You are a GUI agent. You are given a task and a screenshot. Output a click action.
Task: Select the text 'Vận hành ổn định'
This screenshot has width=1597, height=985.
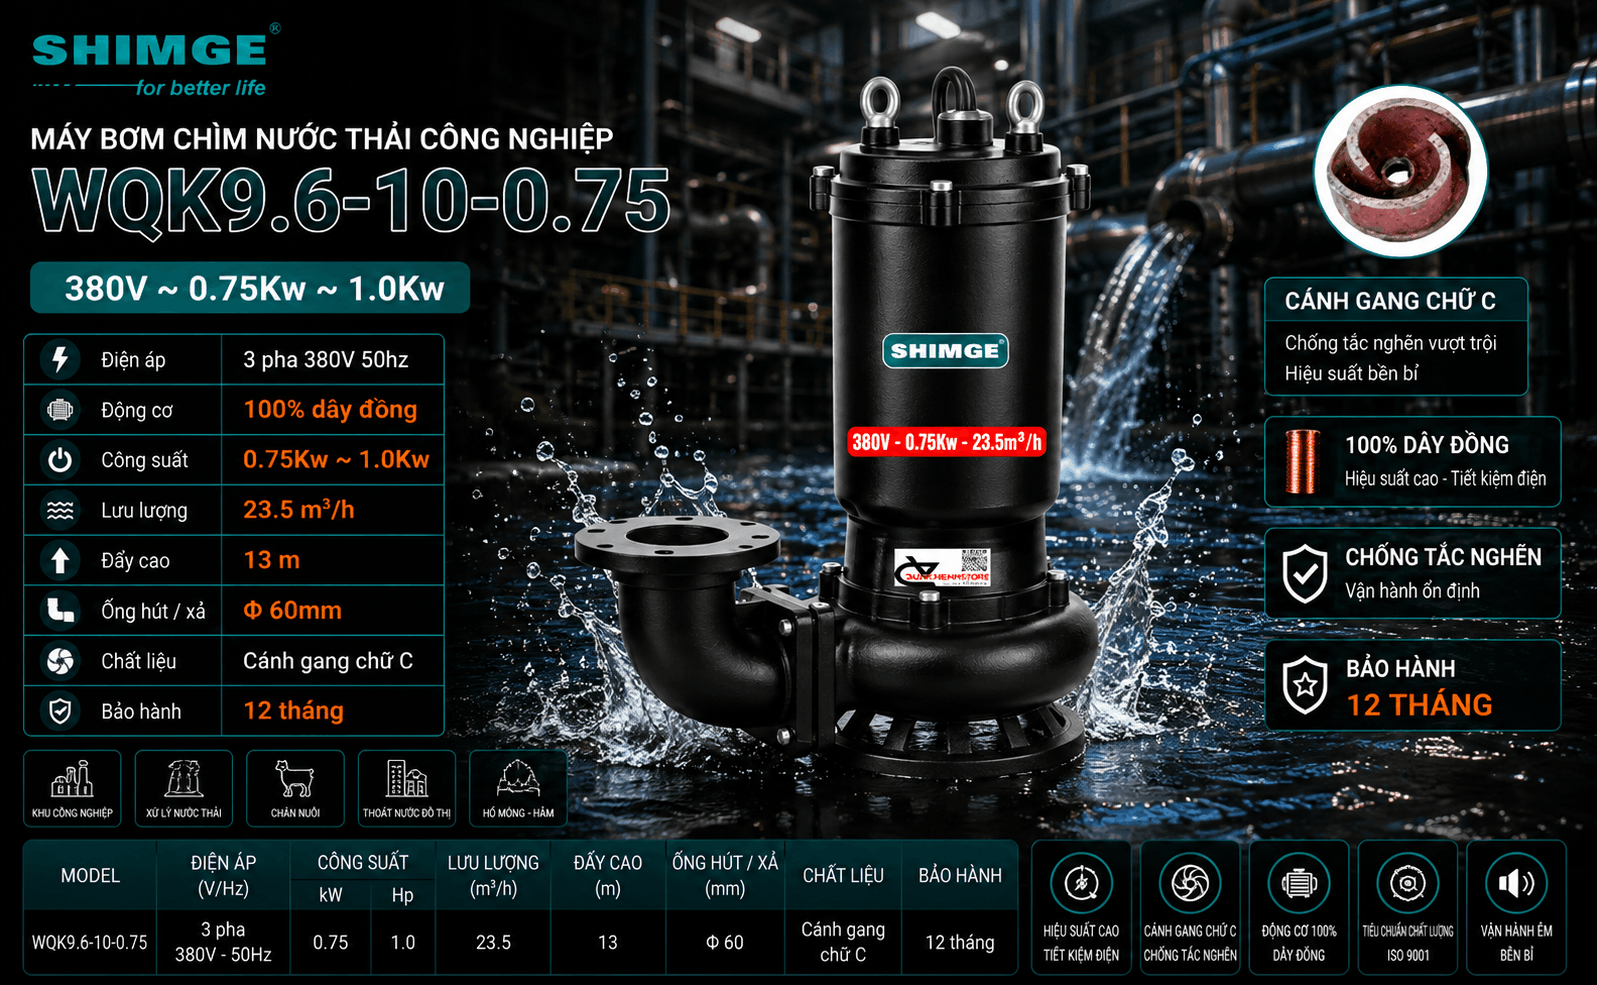pos(1412,591)
